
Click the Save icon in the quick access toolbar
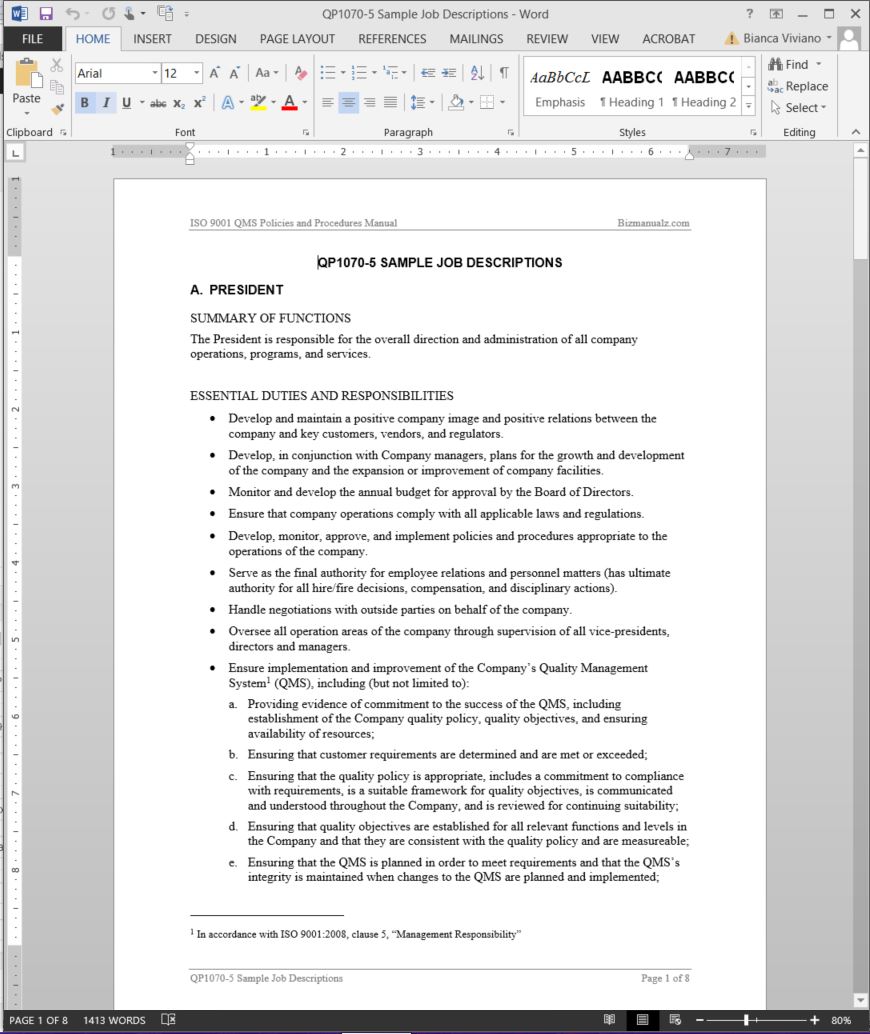click(x=46, y=13)
